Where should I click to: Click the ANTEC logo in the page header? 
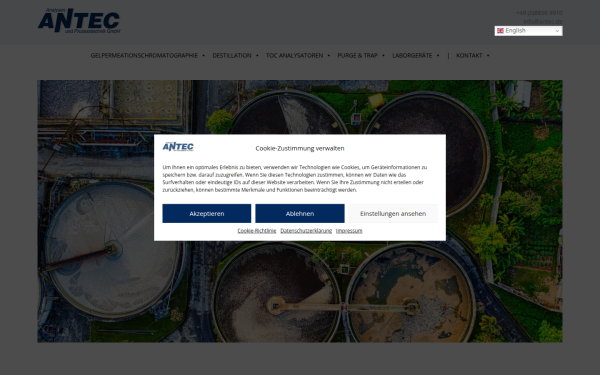pyautogui.click(x=79, y=21)
